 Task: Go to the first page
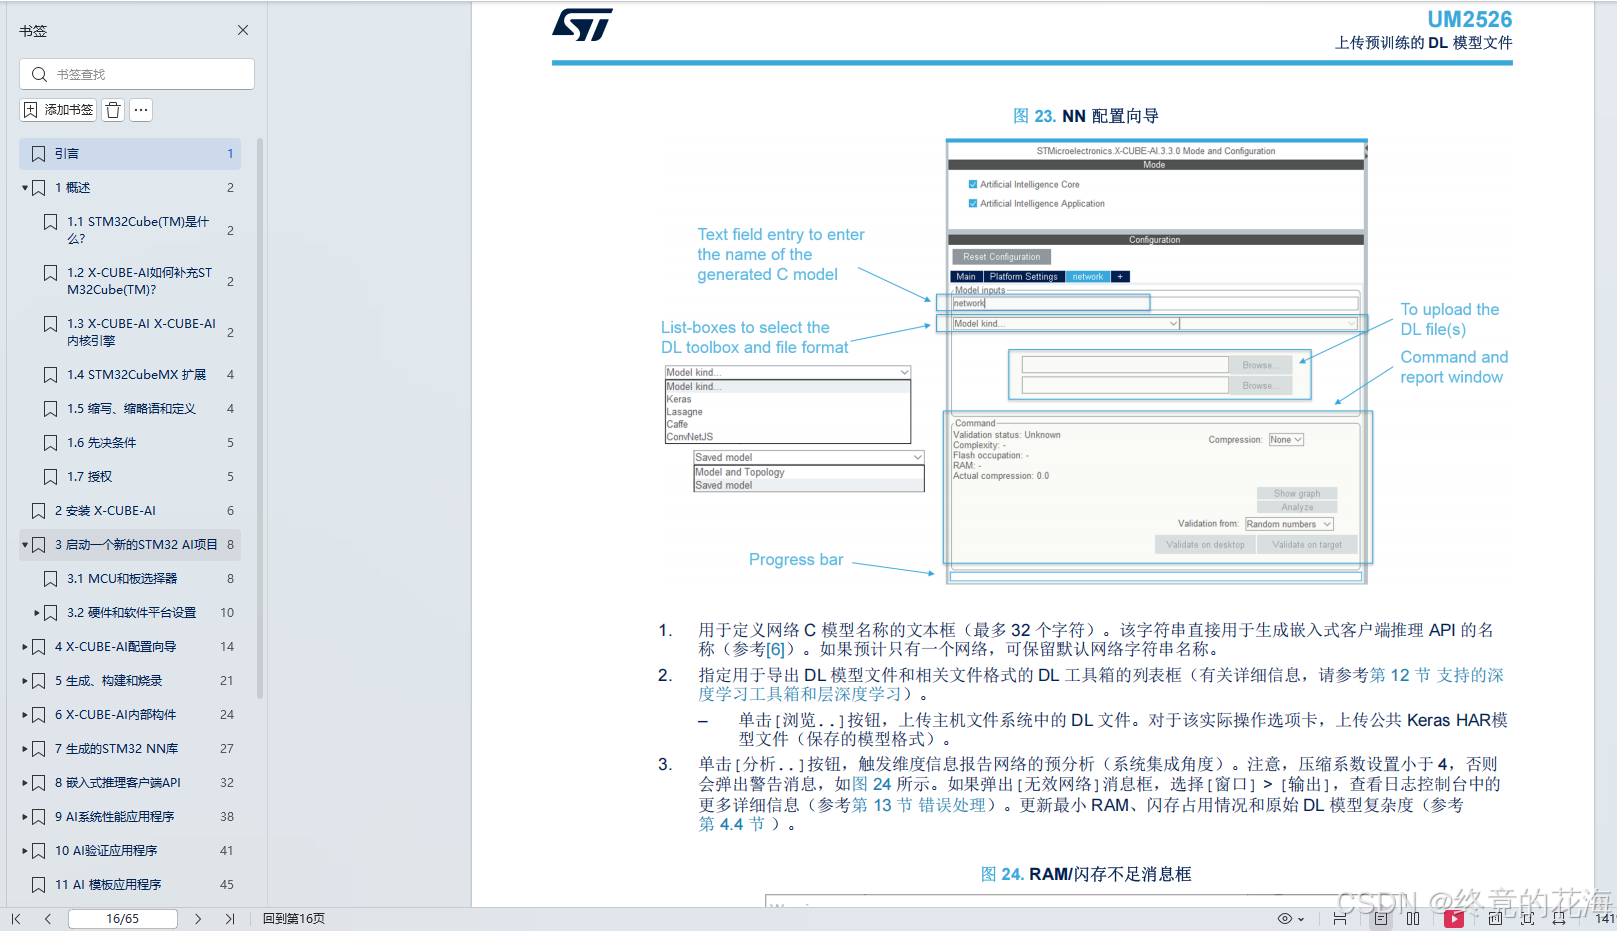tap(16, 918)
